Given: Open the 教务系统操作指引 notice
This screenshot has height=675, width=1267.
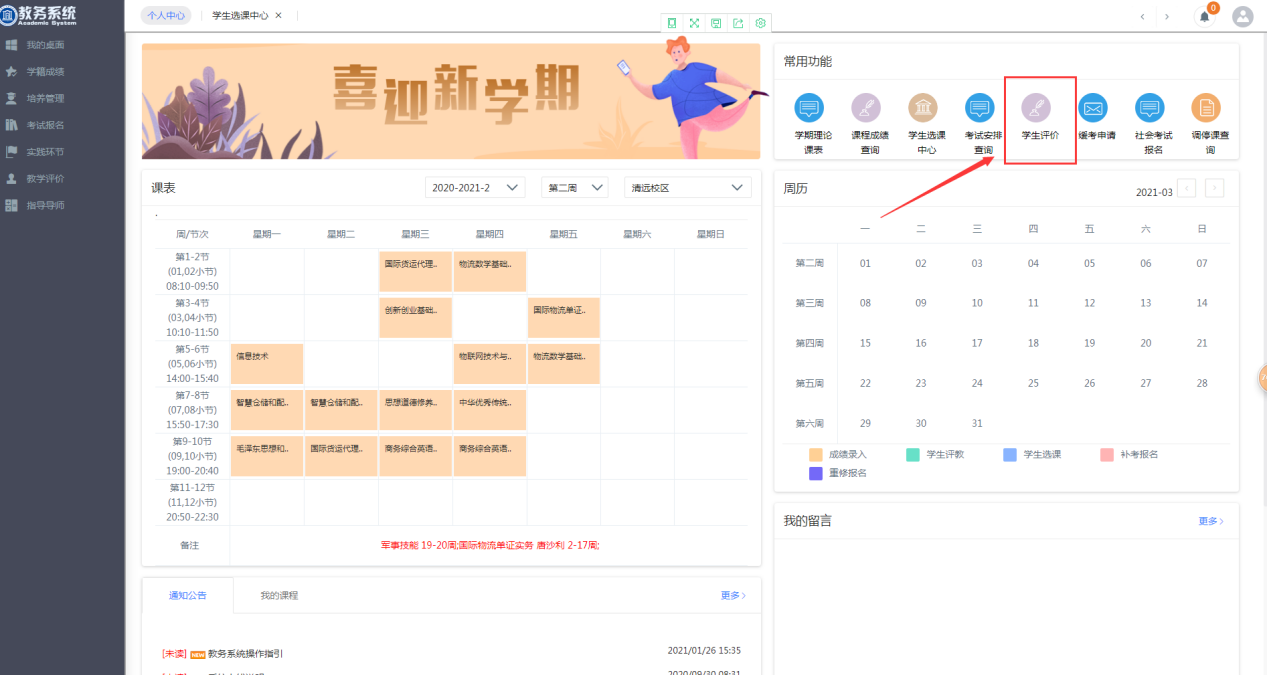Looking at the screenshot, I should point(245,653).
